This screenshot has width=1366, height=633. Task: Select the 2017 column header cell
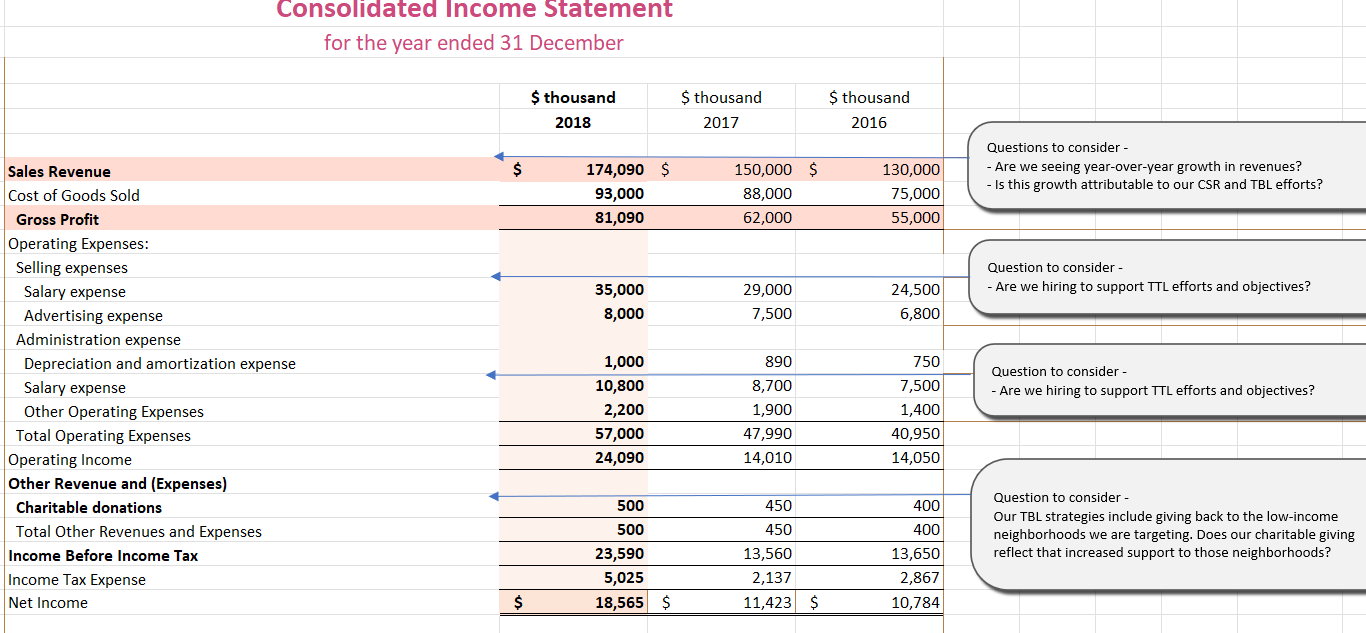pos(721,122)
